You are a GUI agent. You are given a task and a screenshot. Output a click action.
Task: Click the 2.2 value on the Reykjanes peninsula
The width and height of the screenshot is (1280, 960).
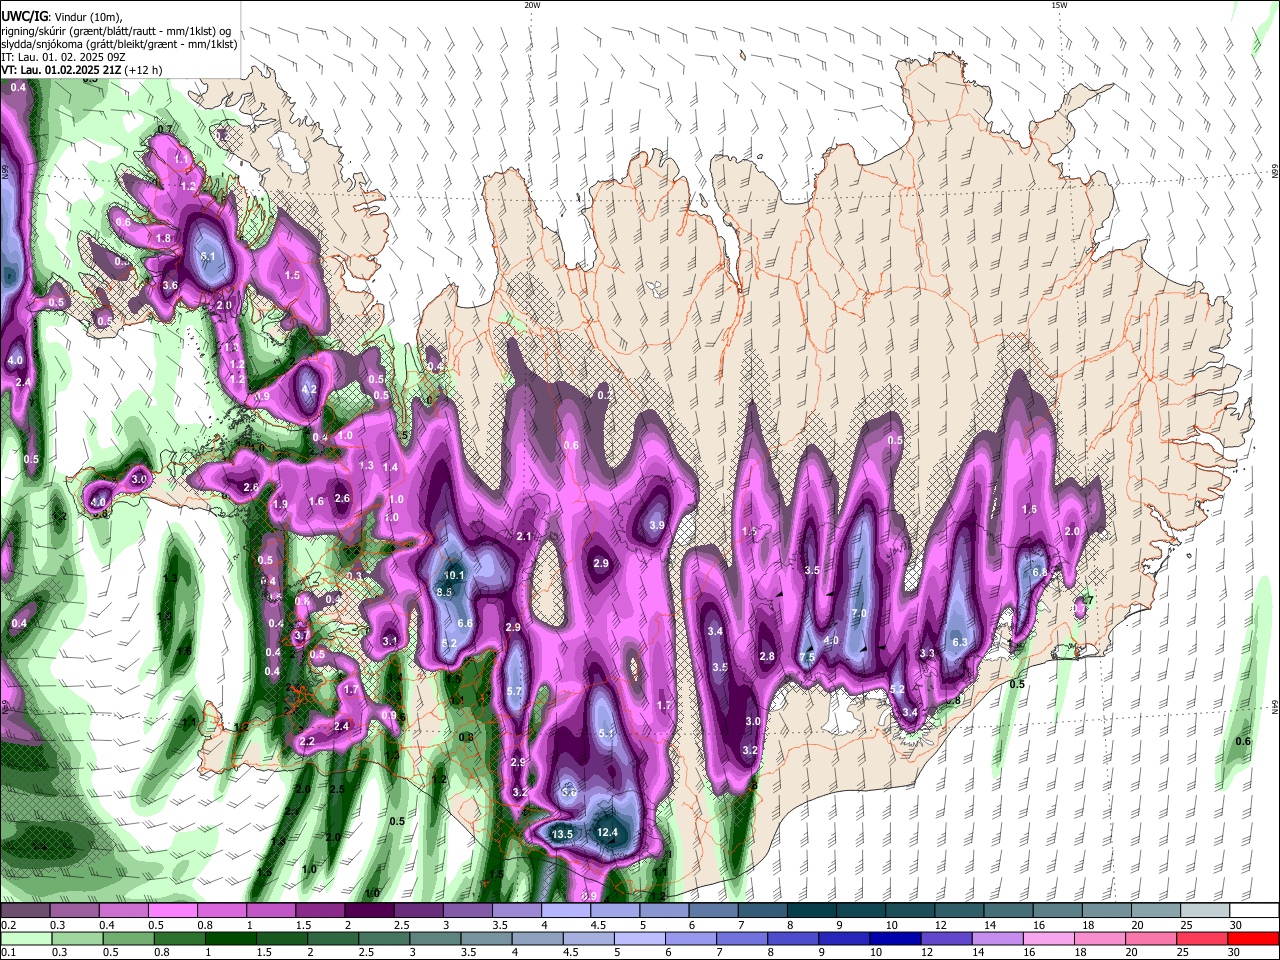(307, 741)
